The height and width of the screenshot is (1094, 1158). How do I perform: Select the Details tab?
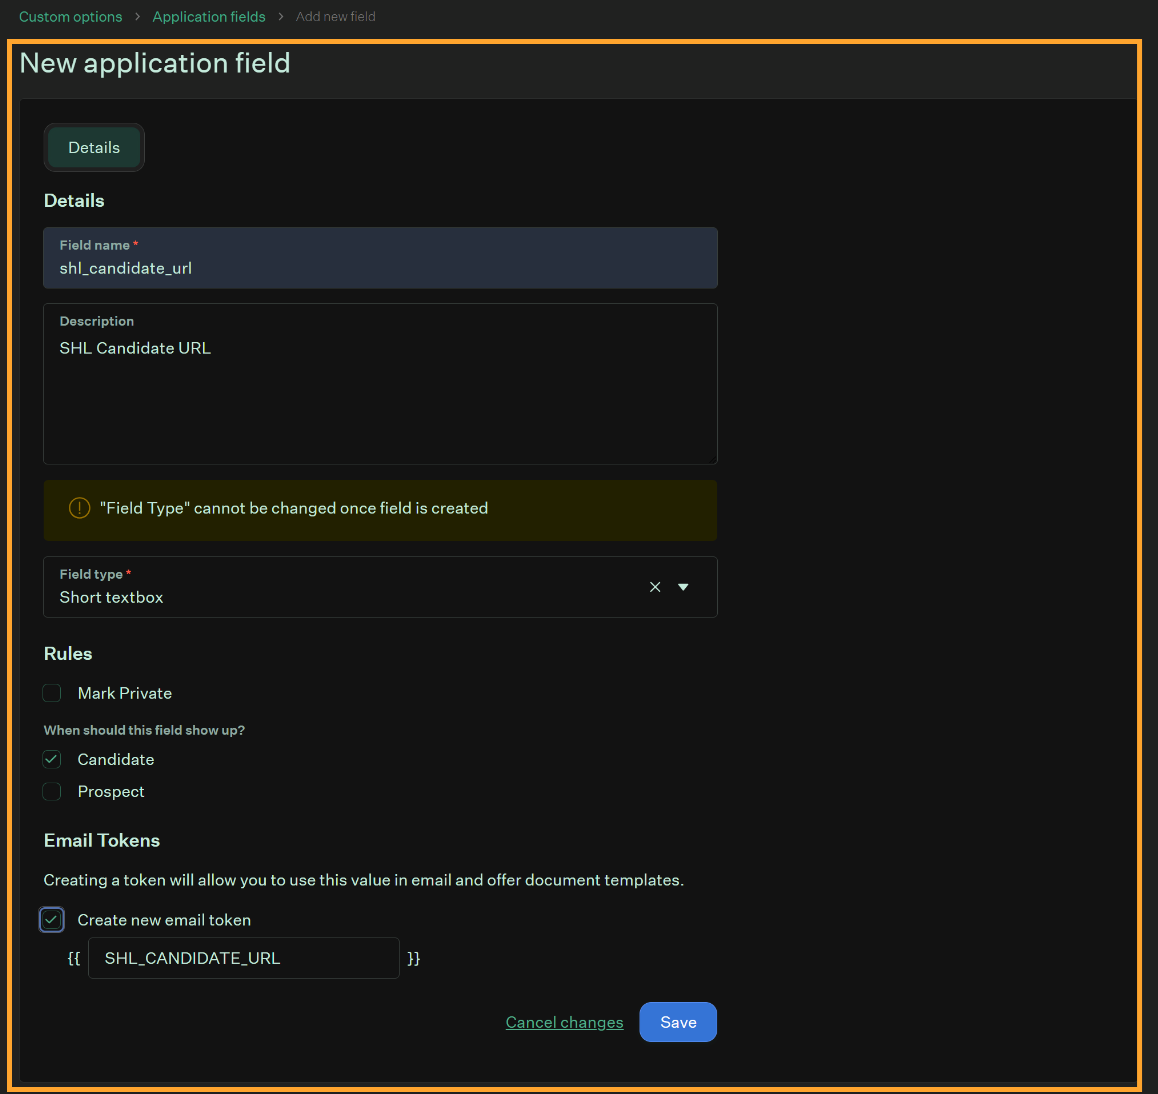94,148
